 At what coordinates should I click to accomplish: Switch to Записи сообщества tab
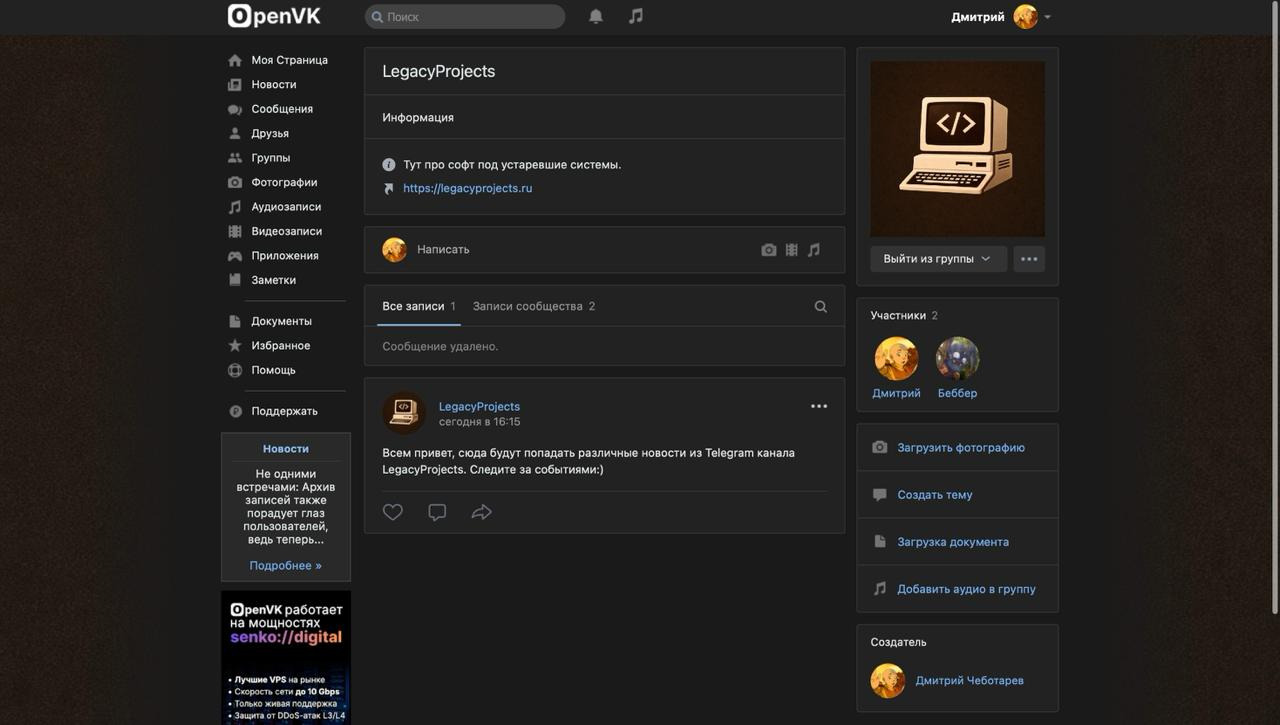(534, 306)
